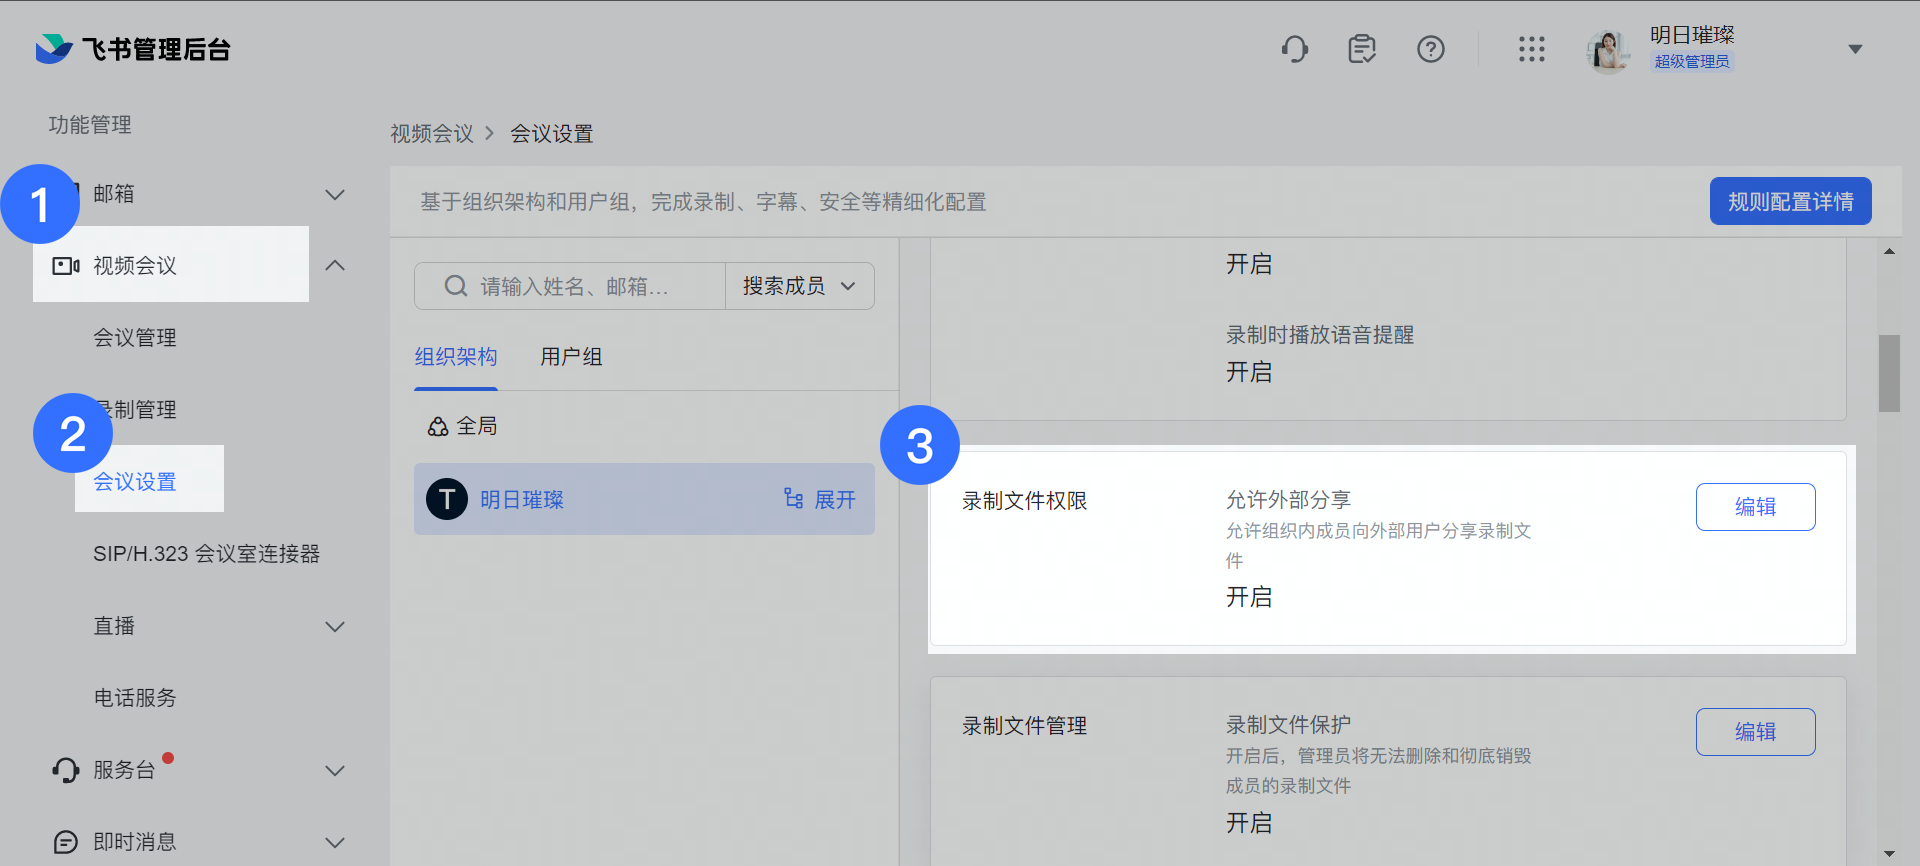Click the scrollbar up arrow
The width and height of the screenshot is (1920, 866).
1889,251
